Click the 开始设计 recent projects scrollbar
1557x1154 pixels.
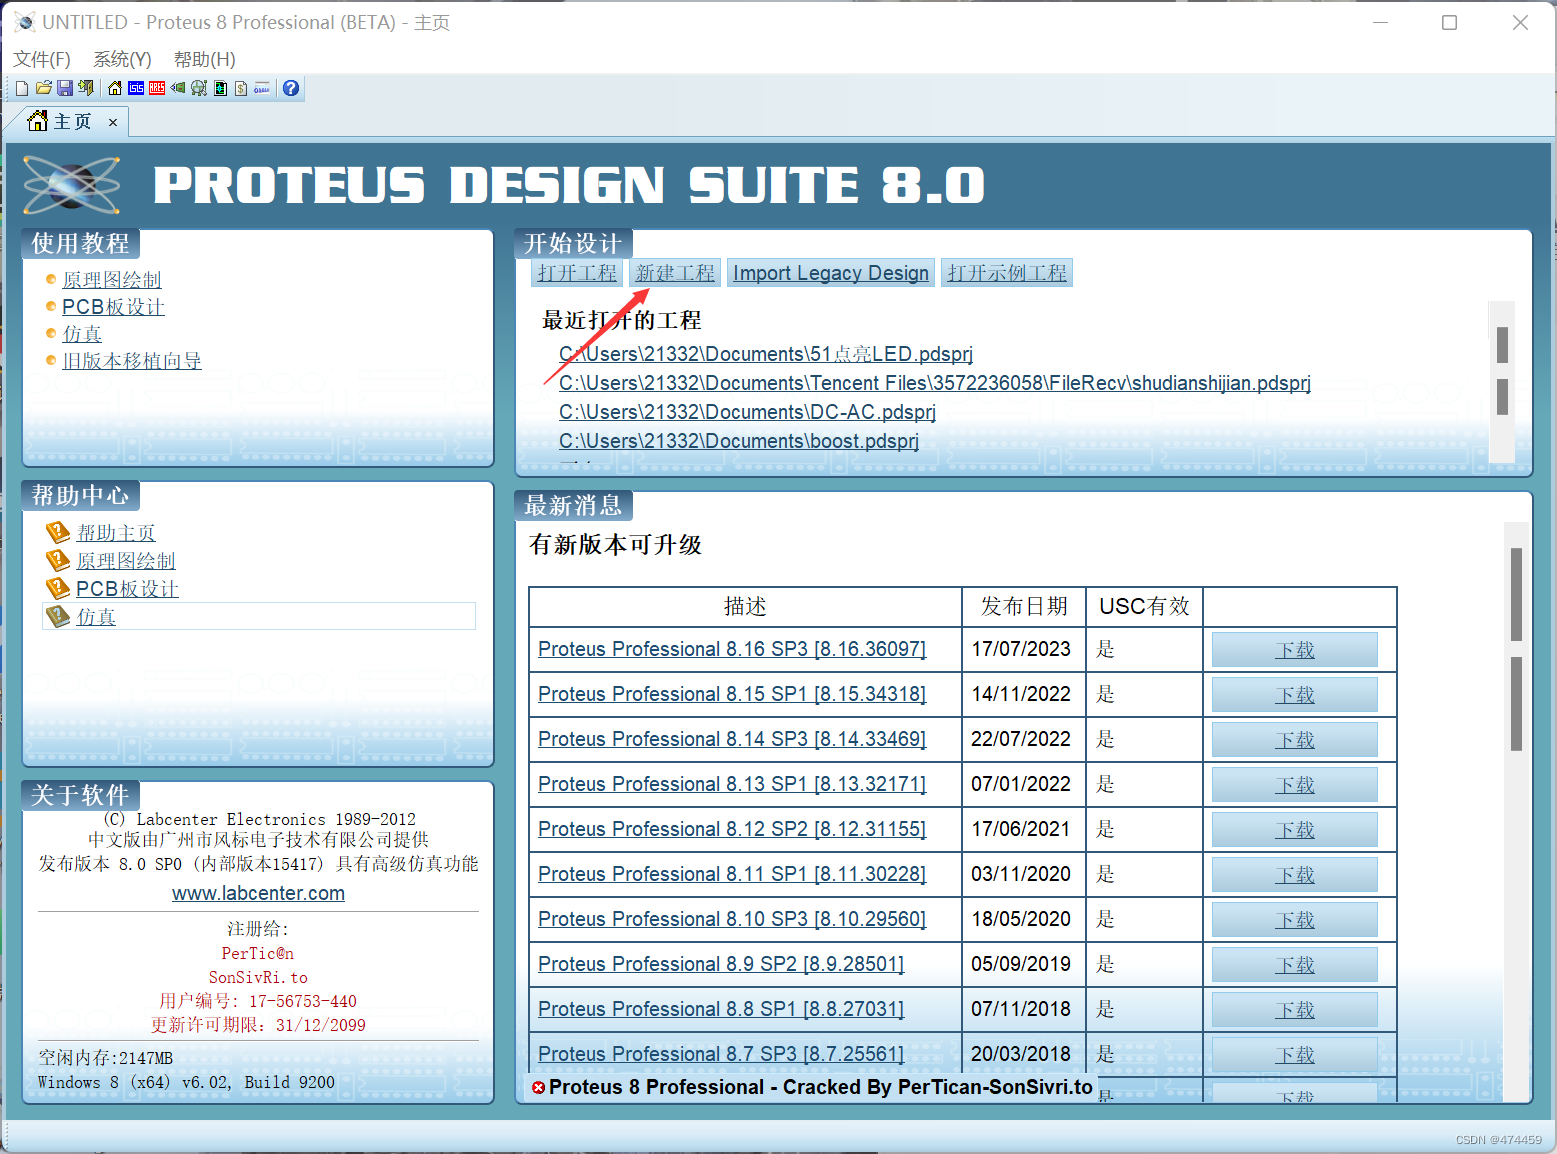point(1502,382)
